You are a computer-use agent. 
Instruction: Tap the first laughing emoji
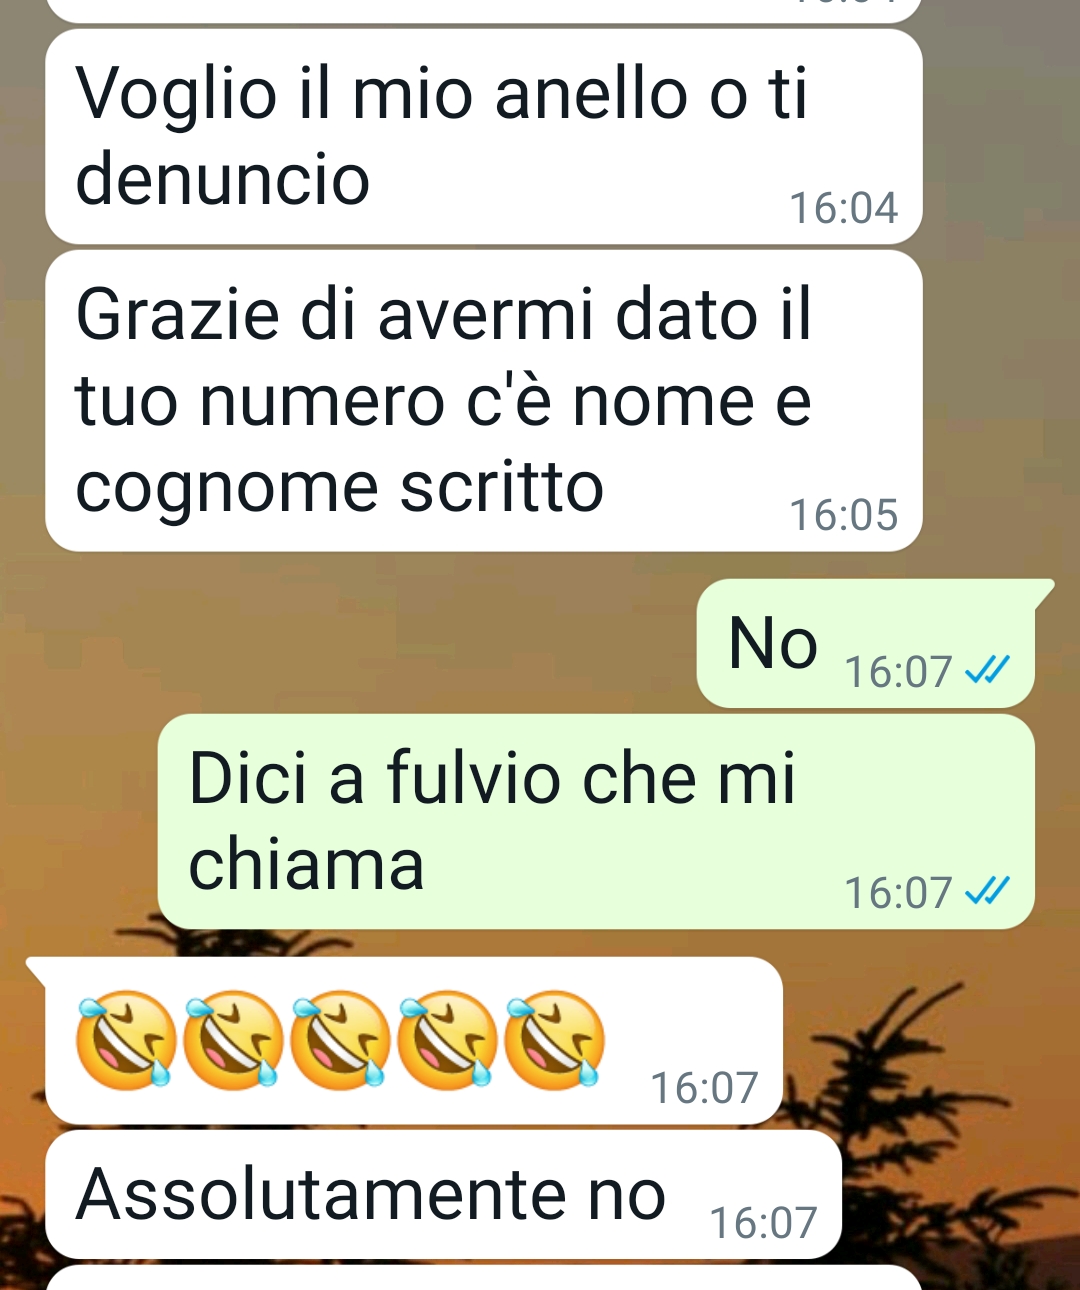126,1039
